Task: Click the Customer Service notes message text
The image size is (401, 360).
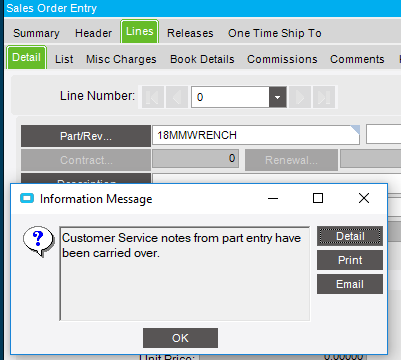Action: [x=181, y=245]
